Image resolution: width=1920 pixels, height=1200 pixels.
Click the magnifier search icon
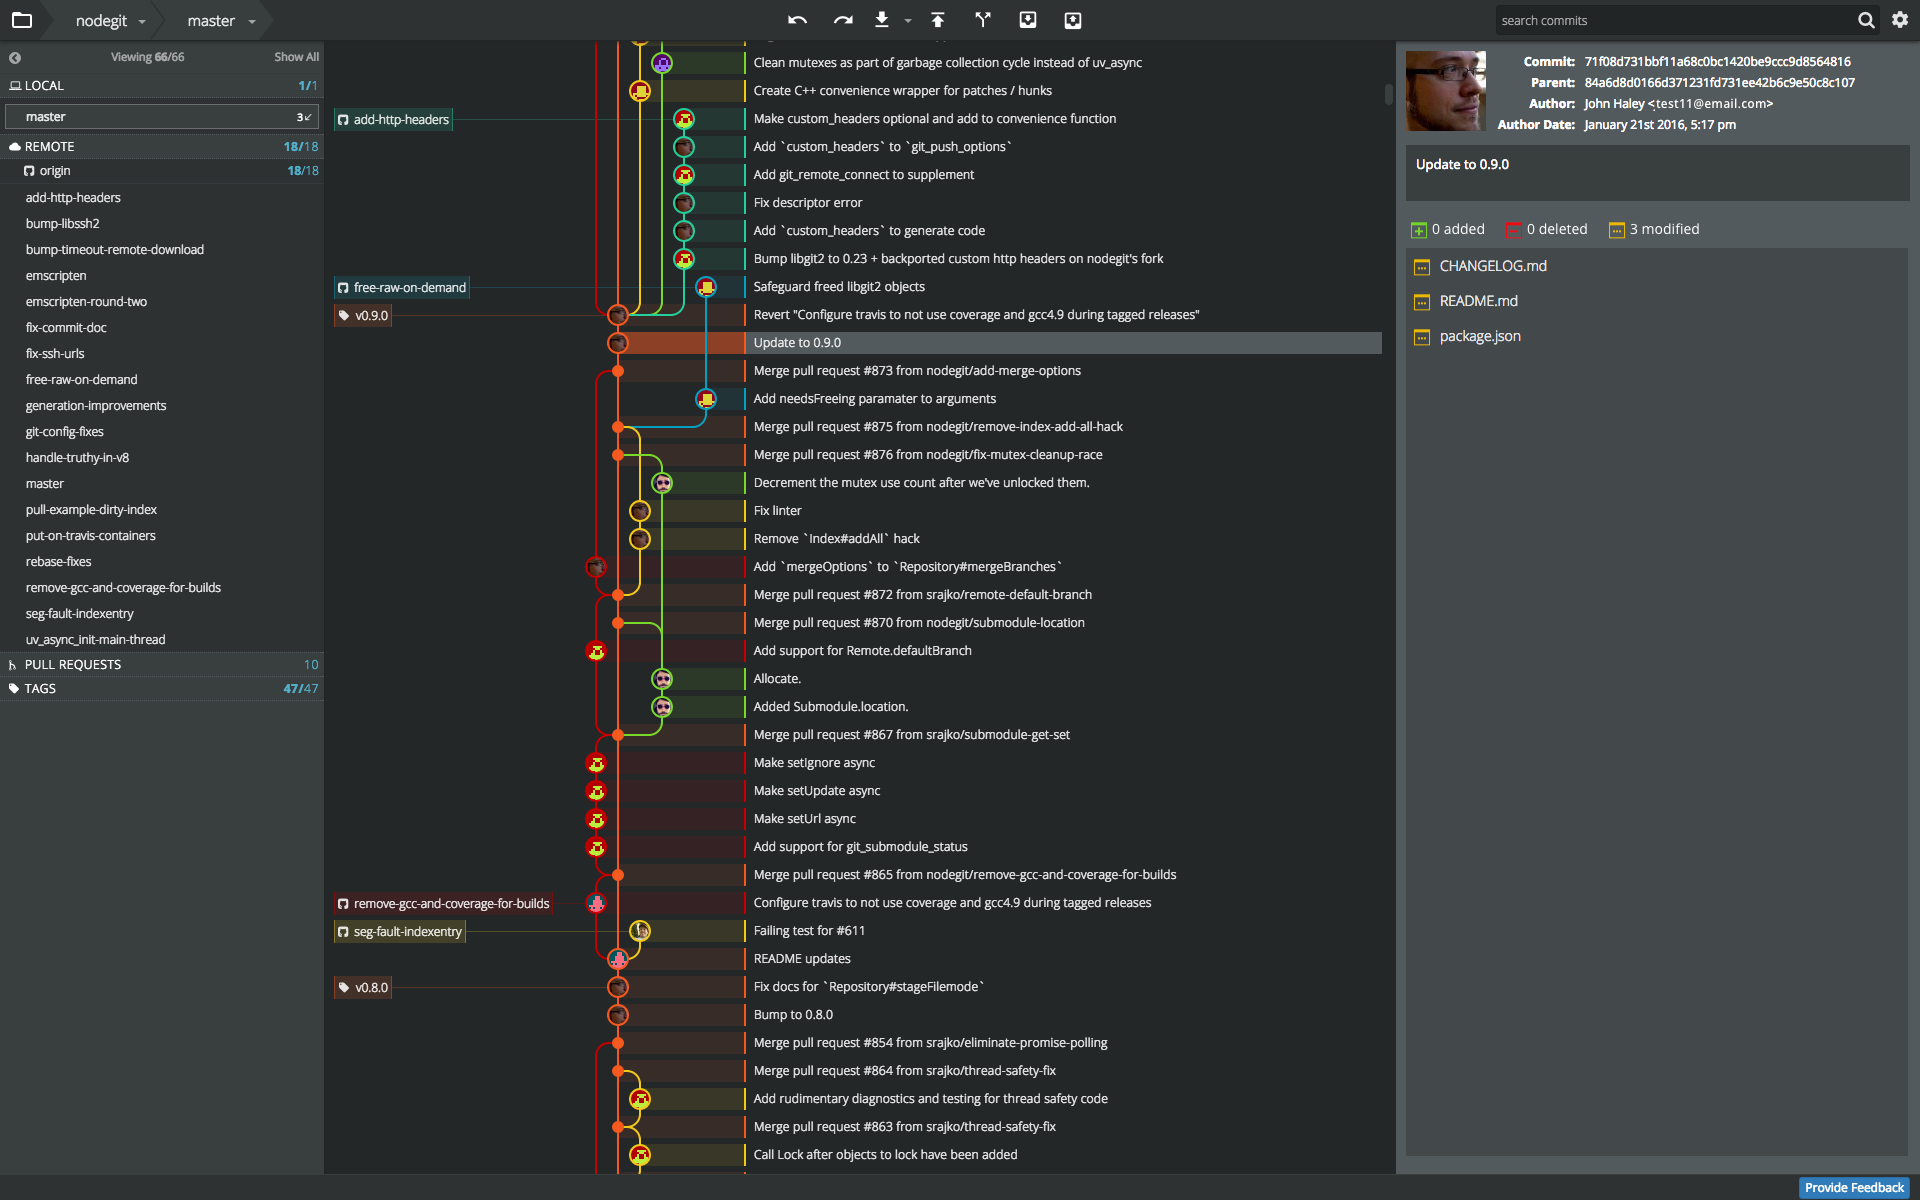pos(1866,20)
